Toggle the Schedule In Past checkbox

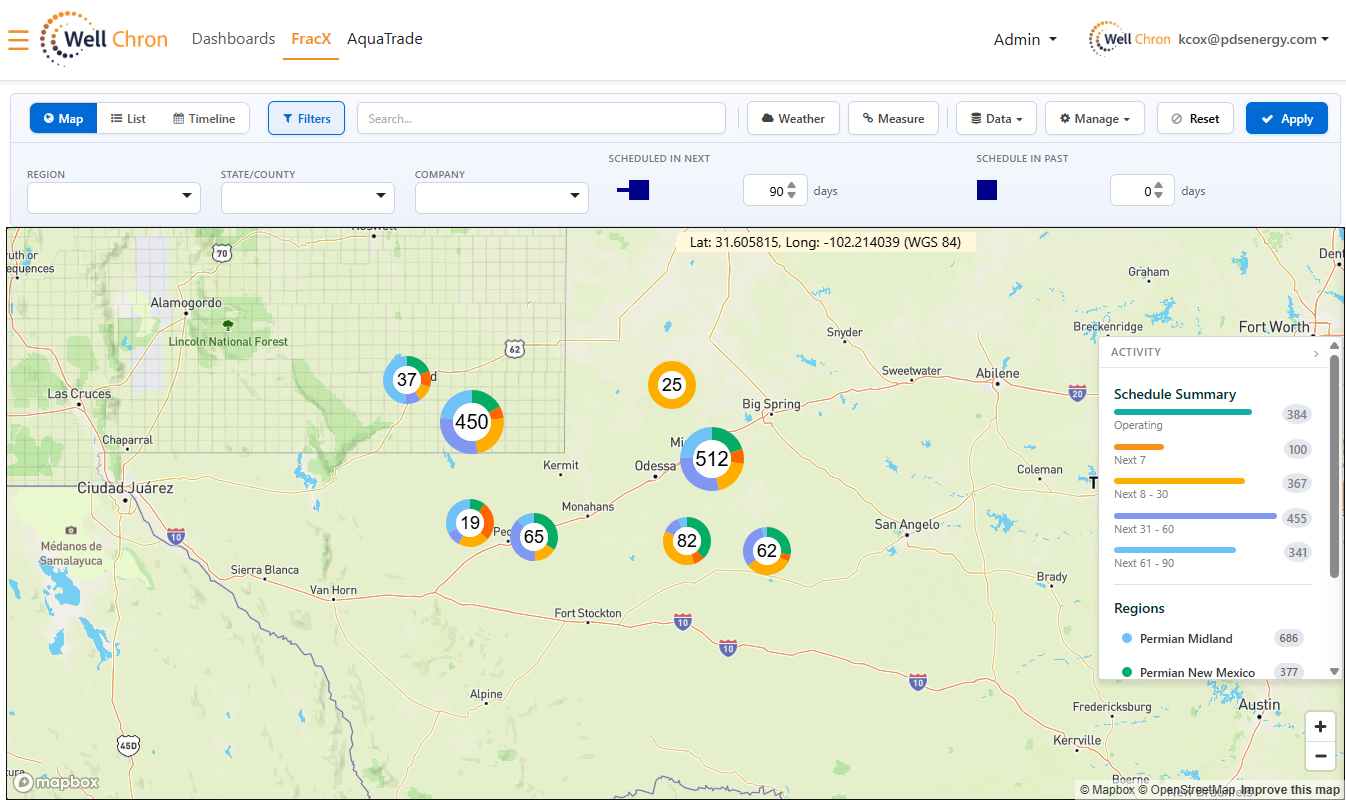[987, 190]
